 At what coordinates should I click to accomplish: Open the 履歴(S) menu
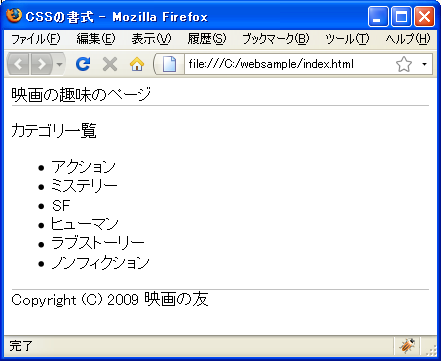pyautogui.click(x=207, y=39)
